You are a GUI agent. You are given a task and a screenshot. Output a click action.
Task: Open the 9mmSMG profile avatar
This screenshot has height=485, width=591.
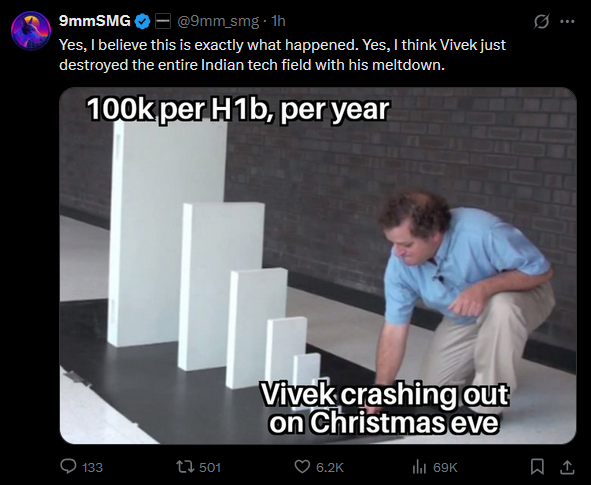click(31, 31)
